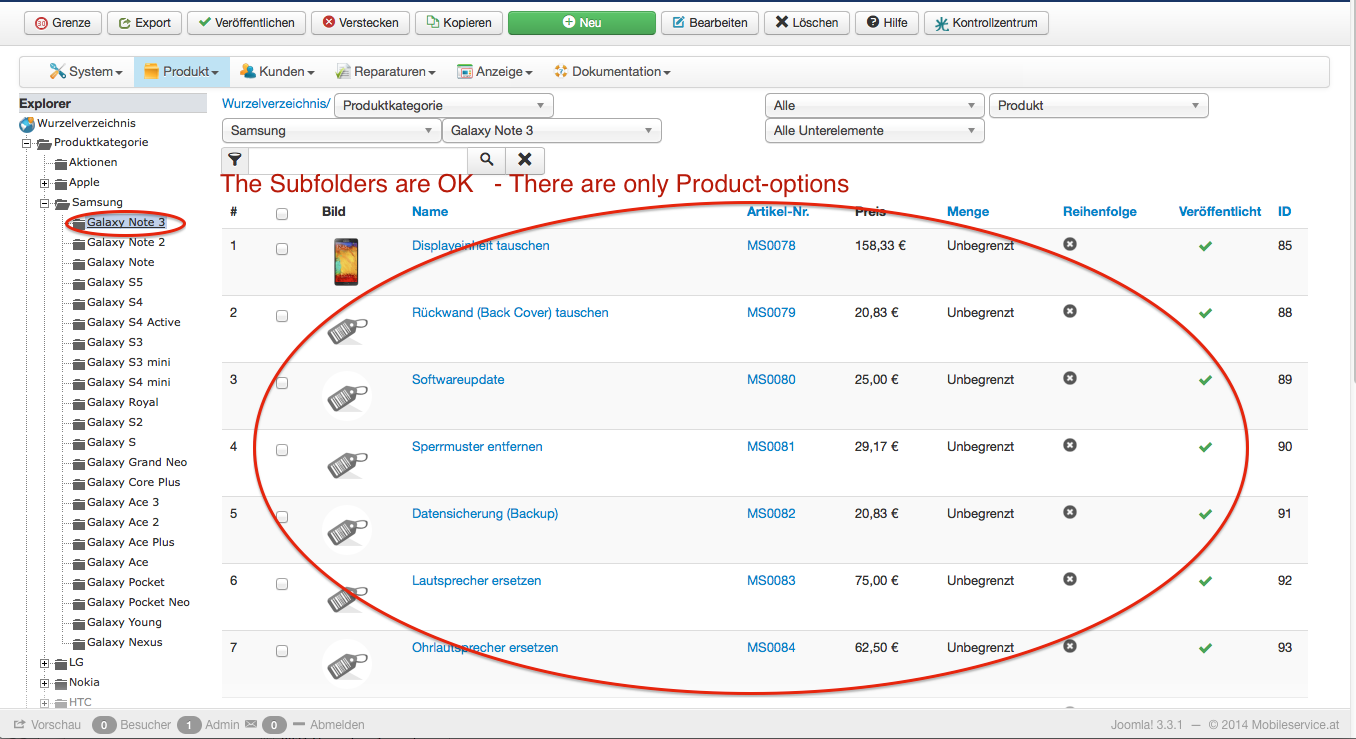Open the Produkt type dropdown
1356x739 pixels.
point(1099,105)
